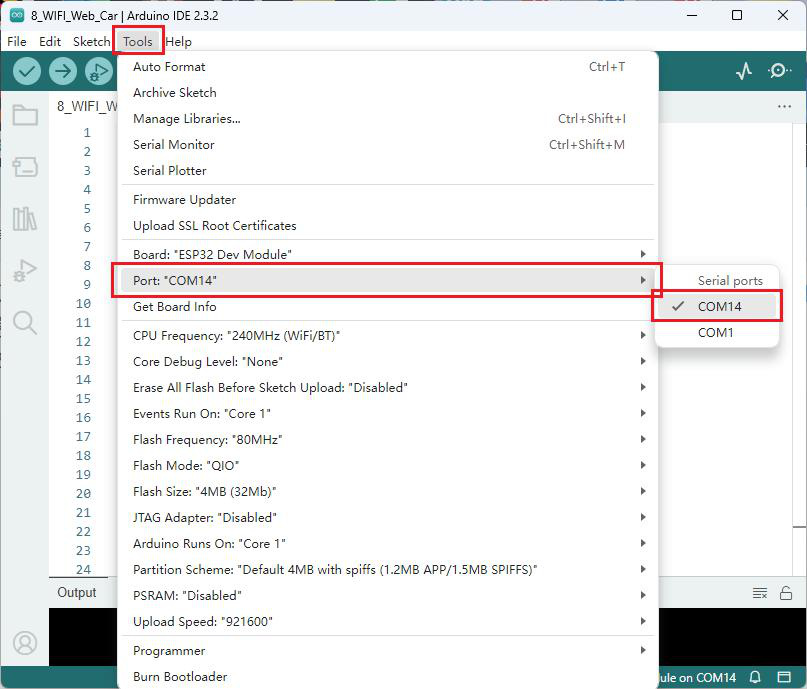This screenshot has height=689, width=807.
Task: Open the user account profile icon
Action: [25, 643]
